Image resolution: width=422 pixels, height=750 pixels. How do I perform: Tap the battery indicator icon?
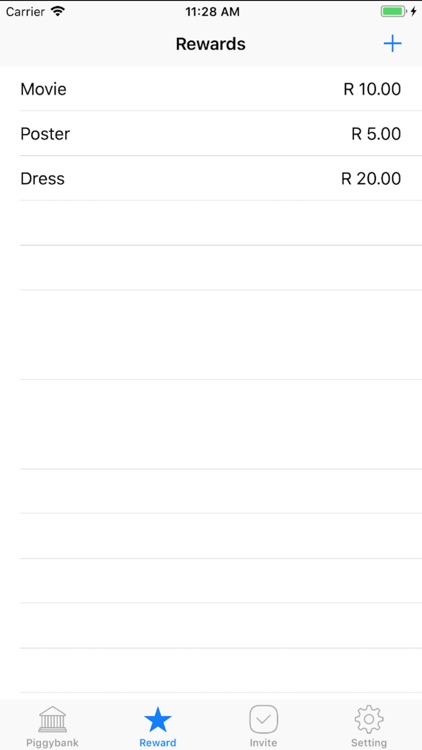[394, 11]
